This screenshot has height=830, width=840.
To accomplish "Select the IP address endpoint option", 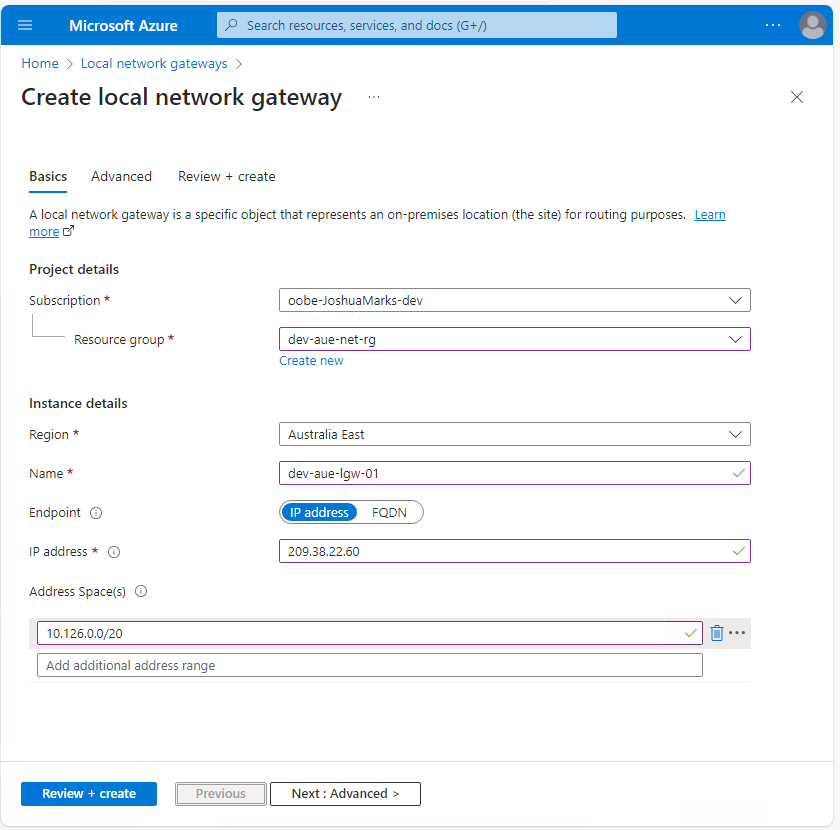I will [x=320, y=512].
